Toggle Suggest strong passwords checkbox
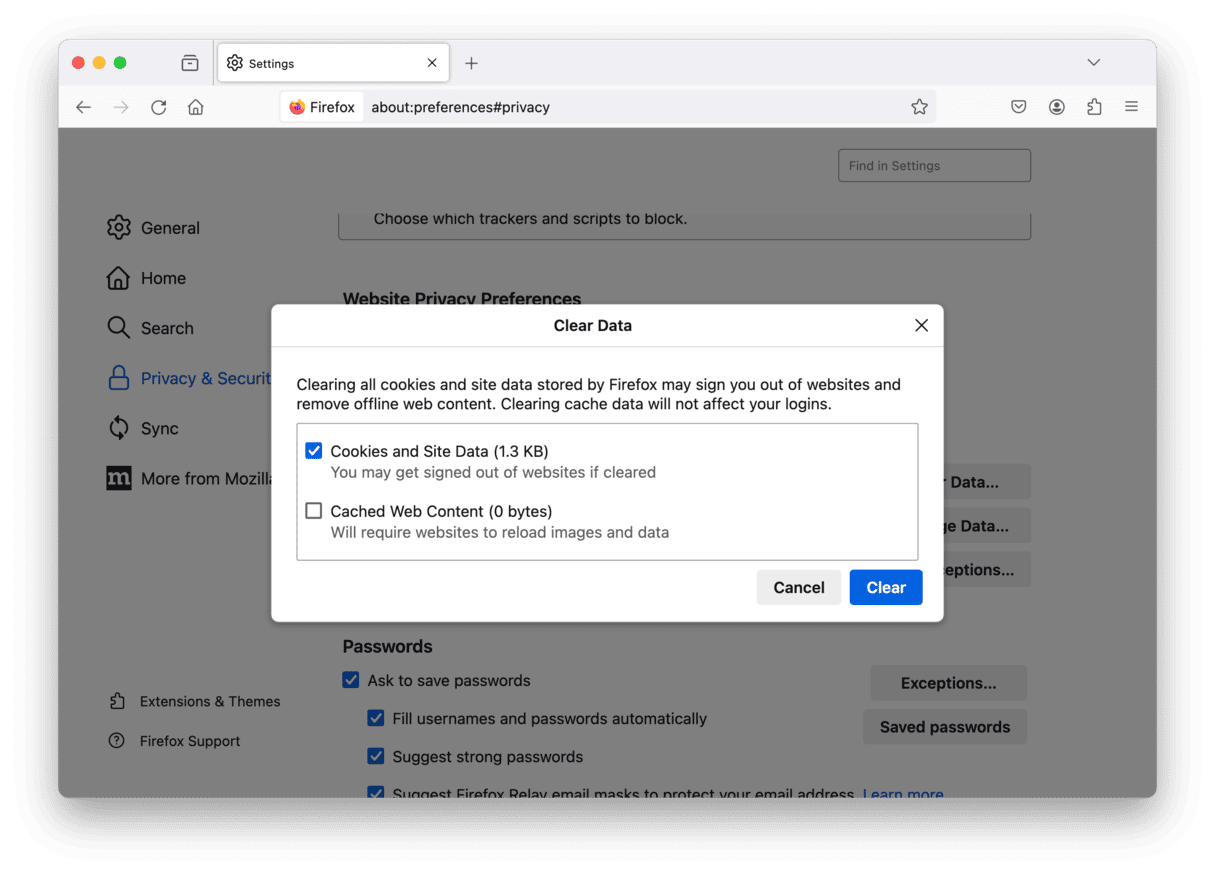1215x875 pixels. [x=376, y=756]
